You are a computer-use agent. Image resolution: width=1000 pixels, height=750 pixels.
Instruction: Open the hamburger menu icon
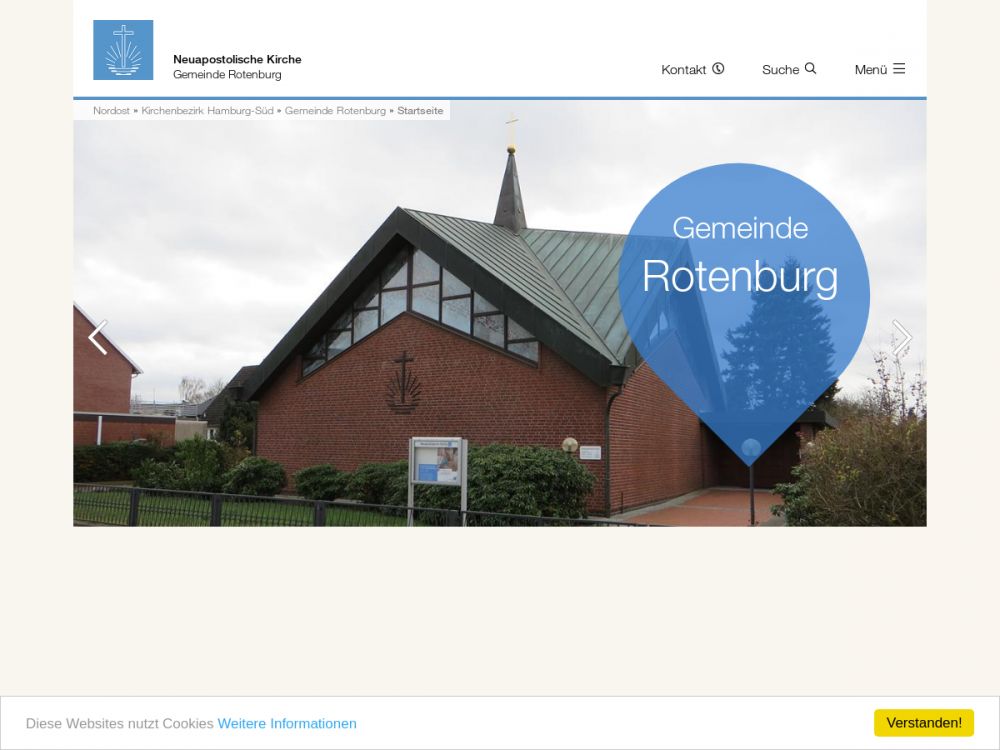(x=899, y=68)
